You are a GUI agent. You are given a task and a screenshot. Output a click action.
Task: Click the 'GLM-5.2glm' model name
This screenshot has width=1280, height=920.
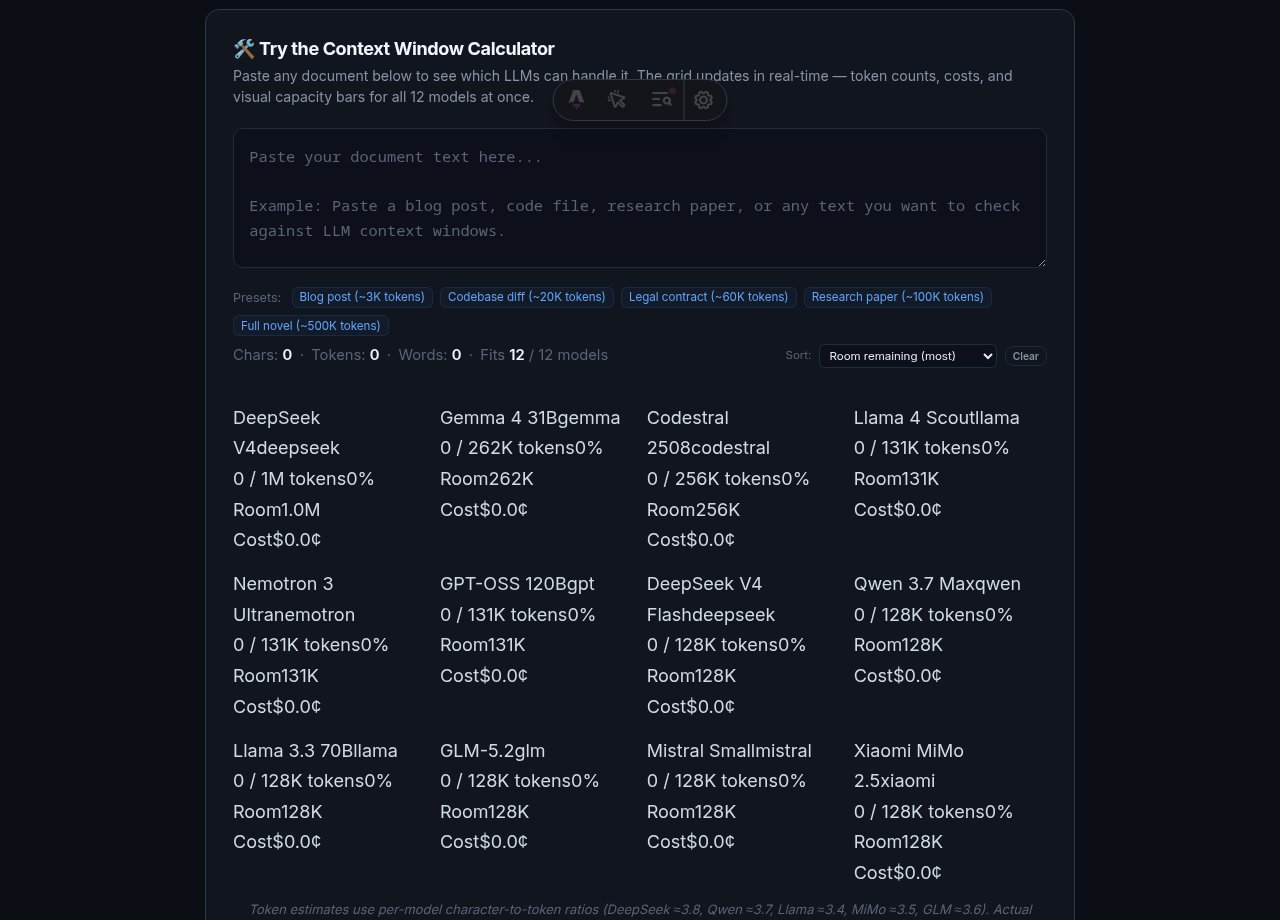(493, 751)
